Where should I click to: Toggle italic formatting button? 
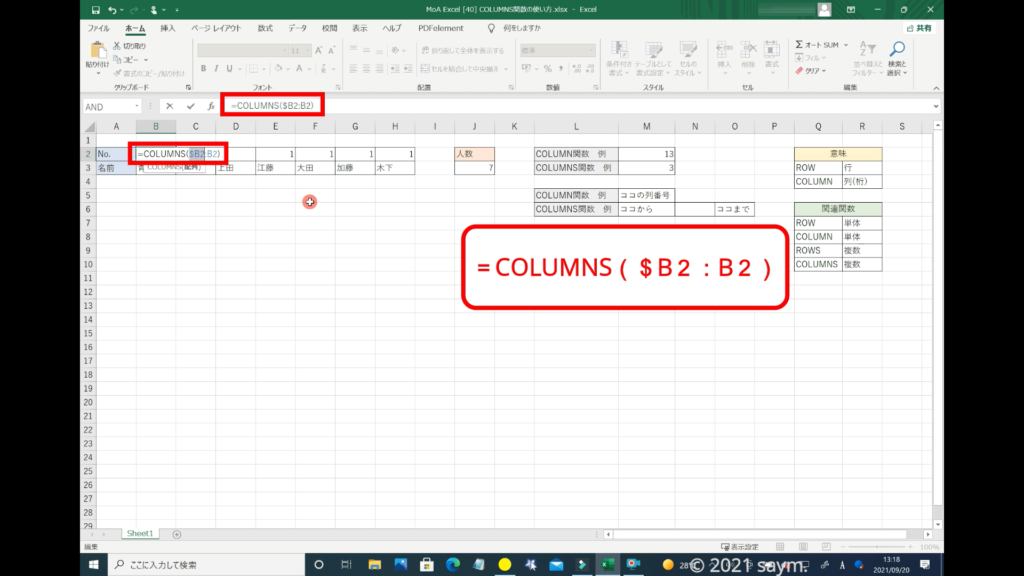click(216, 69)
